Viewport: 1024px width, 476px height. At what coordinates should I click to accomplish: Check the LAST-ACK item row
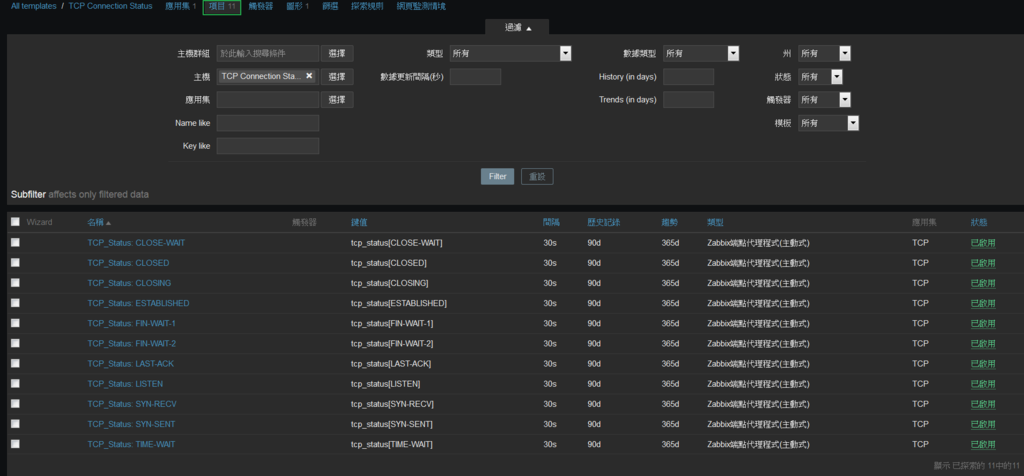coord(15,363)
